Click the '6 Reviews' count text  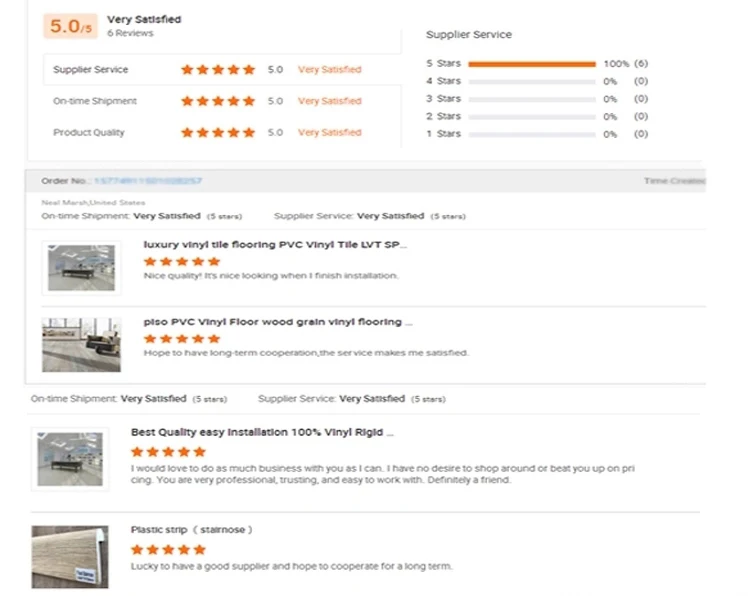tap(130, 33)
